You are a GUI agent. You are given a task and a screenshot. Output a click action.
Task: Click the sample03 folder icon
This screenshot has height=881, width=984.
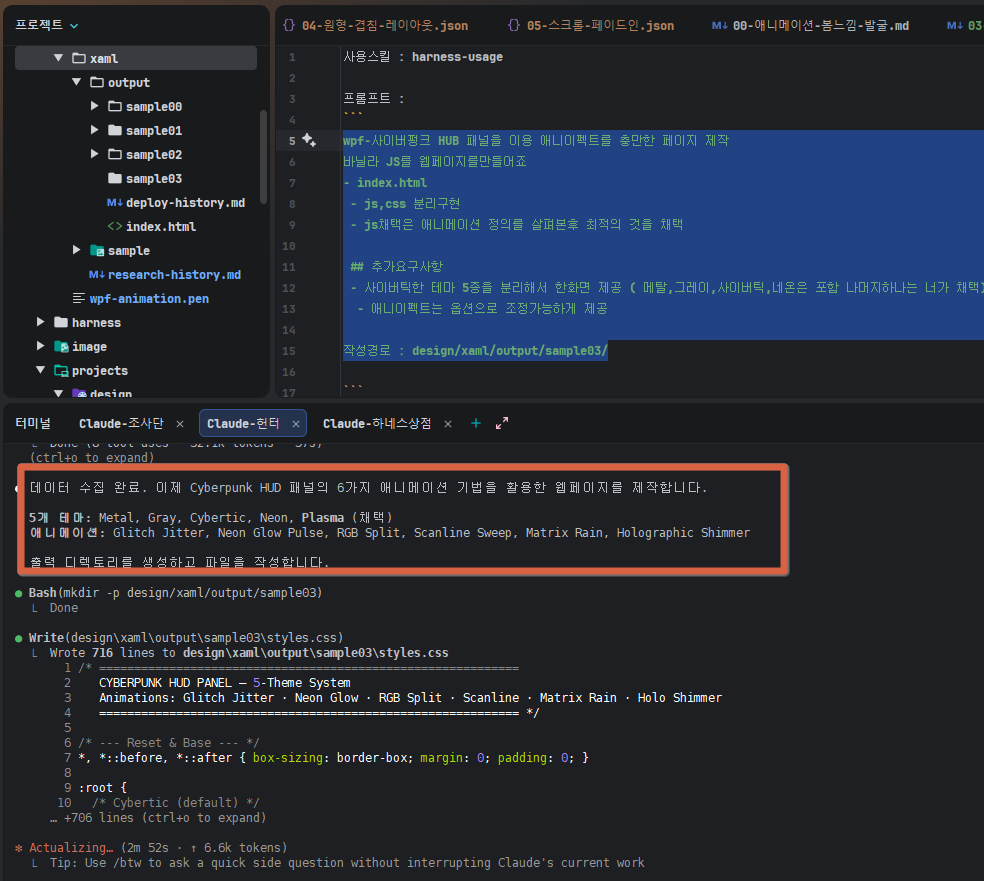(x=115, y=179)
